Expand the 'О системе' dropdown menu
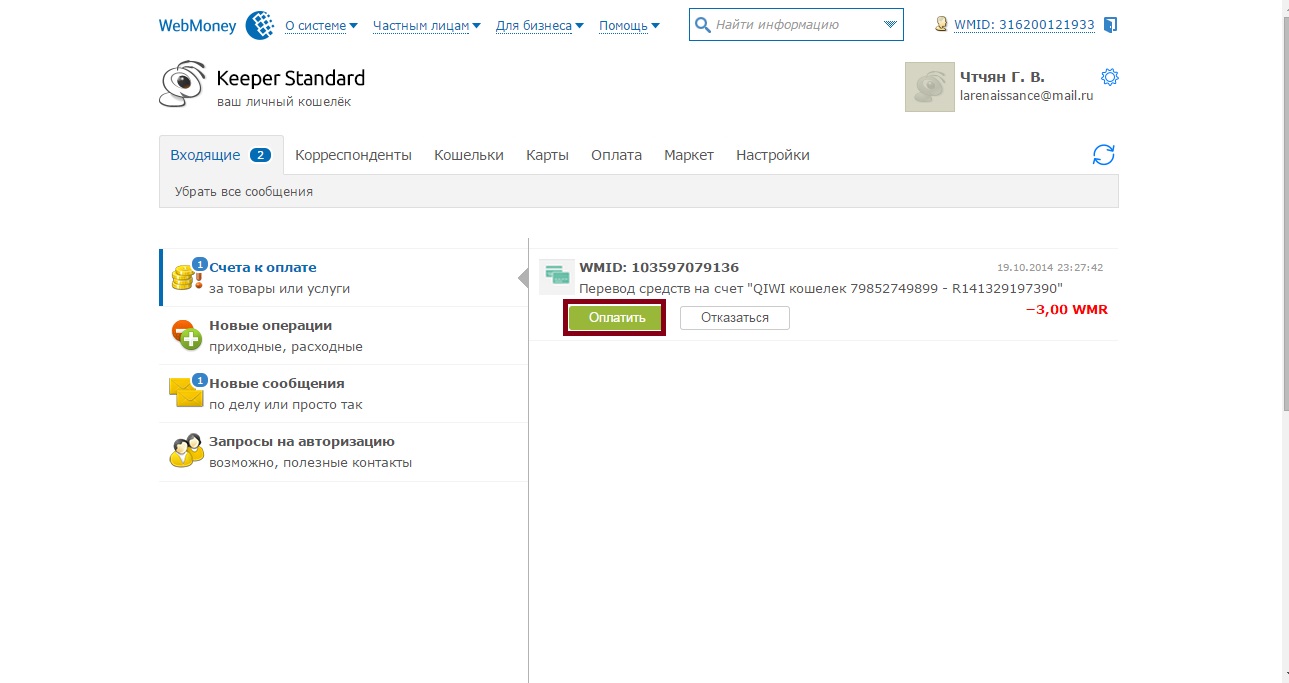The image size is (1289, 683). tap(321, 26)
